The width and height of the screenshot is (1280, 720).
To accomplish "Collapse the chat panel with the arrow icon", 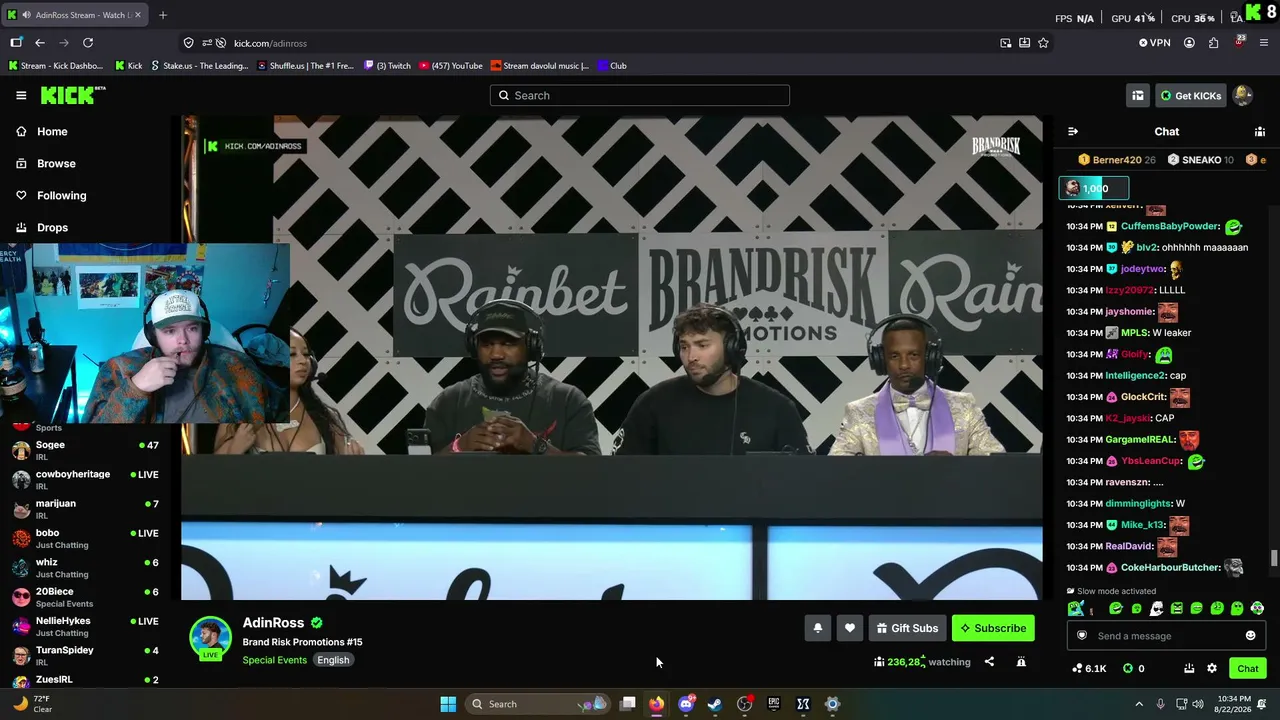I will [1073, 131].
